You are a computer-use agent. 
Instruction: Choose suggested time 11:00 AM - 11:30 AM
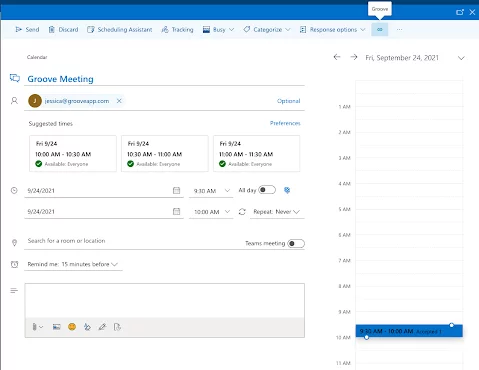pos(257,153)
